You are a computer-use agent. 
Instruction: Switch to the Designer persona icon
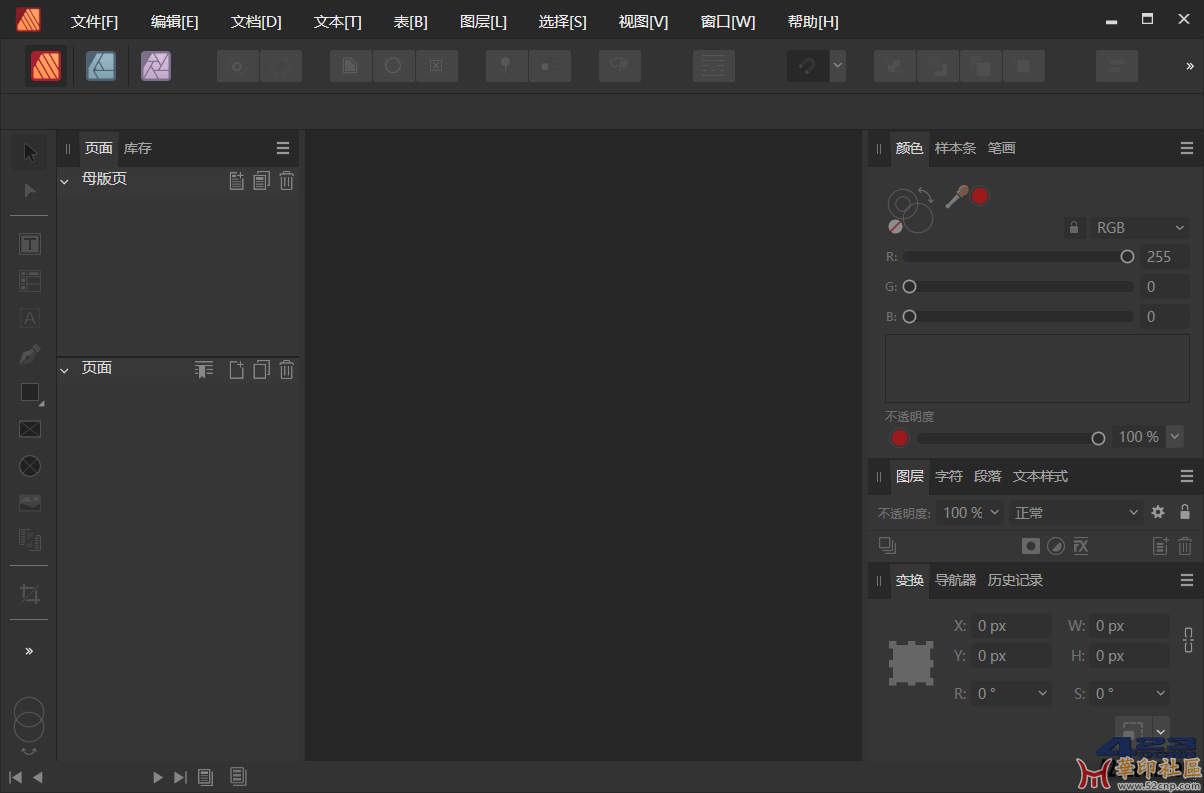click(x=101, y=66)
